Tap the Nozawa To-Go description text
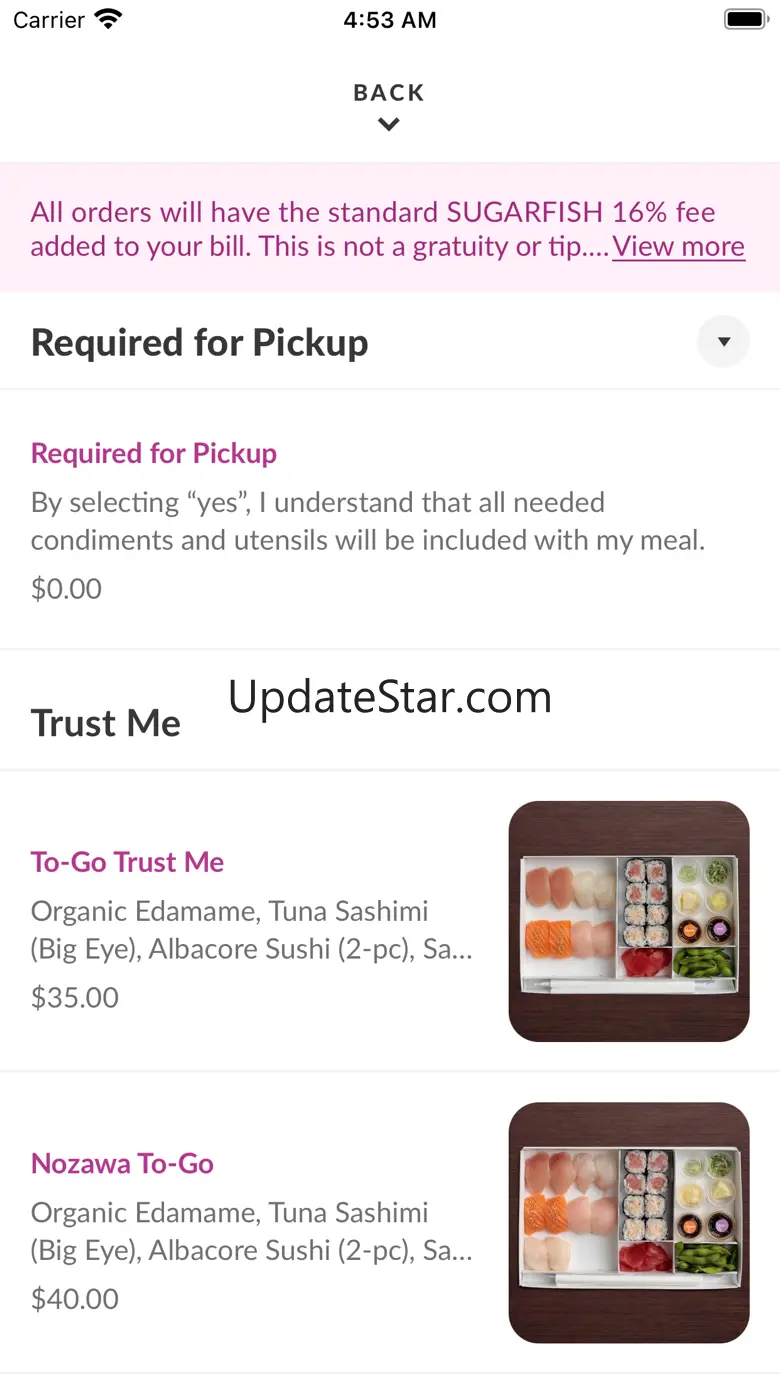Image resolution: width=780 pixels, height=1387 pixels. (x=251, y=1231)
